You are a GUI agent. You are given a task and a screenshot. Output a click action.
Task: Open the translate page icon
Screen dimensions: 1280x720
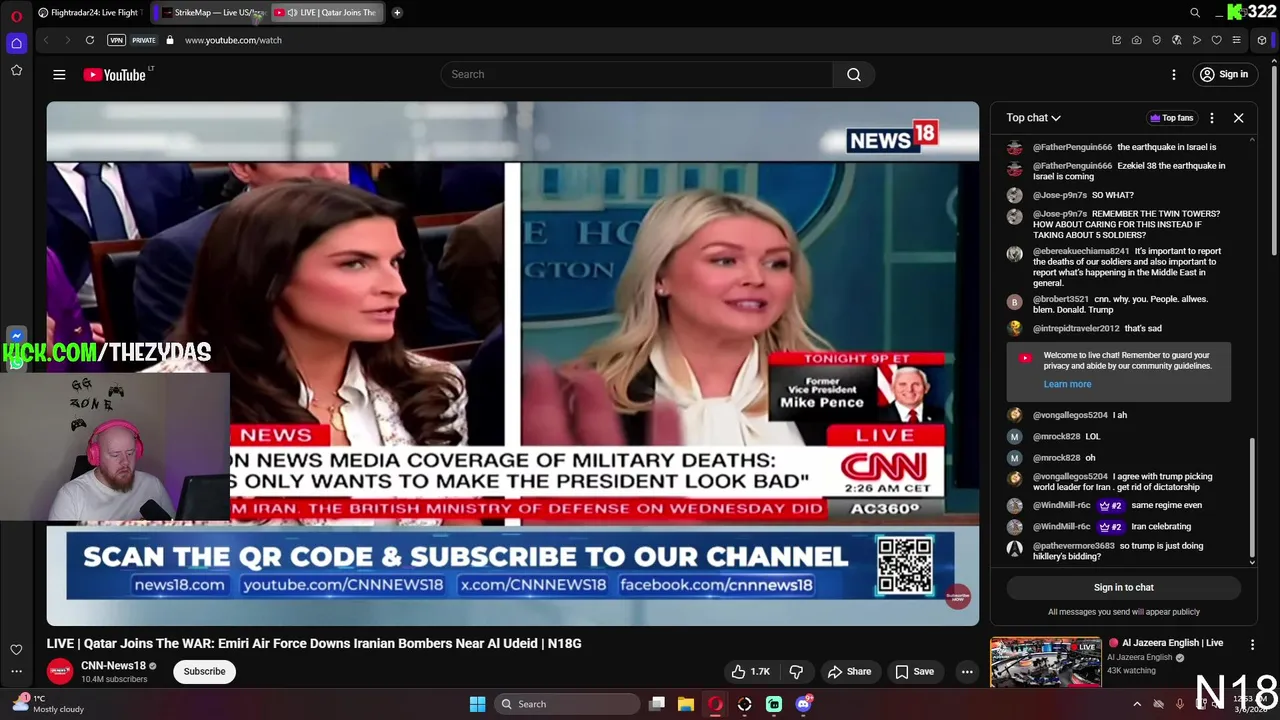tap(1177, 40)
